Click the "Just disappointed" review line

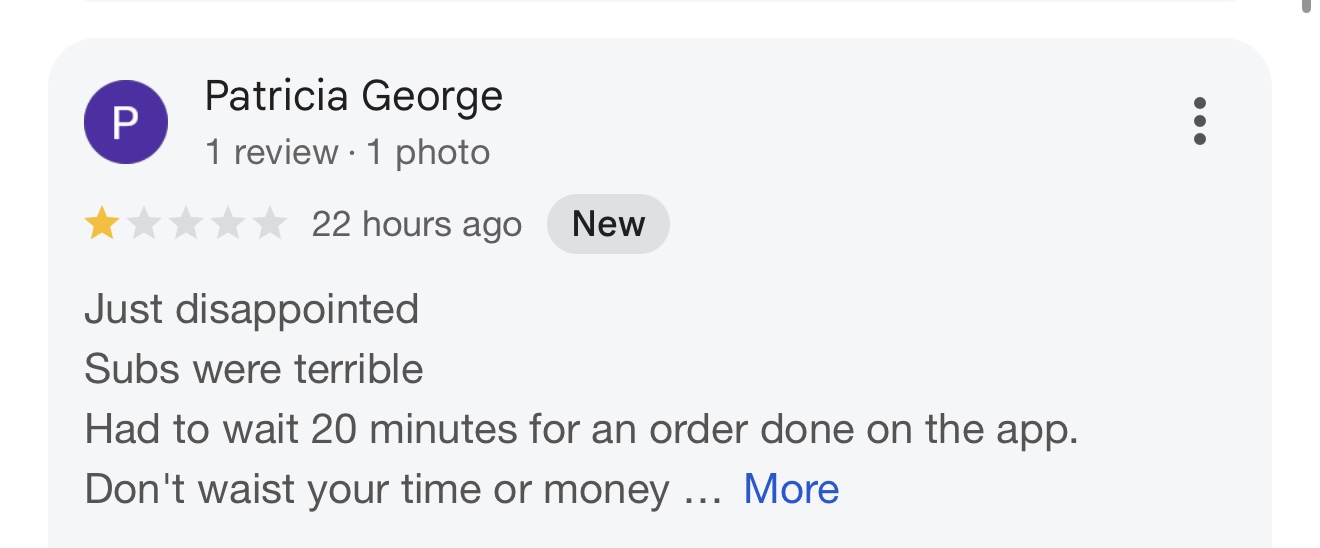tap(251, 309)
